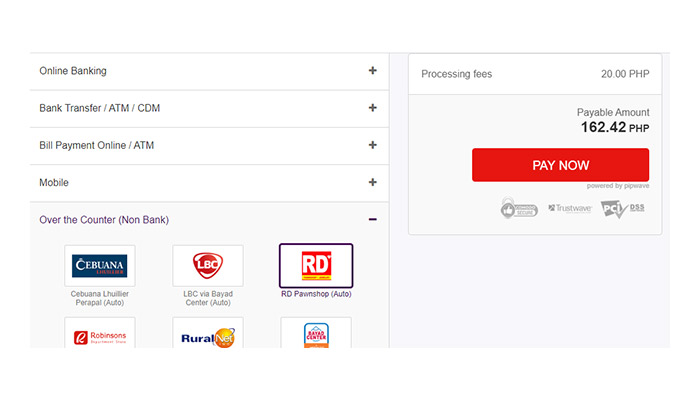Image resolution: width=700 pixels, height=400 pixels.
Task: Click the 'RD Pawnshop (Auto)' text label
Action: tap(315, 295)
